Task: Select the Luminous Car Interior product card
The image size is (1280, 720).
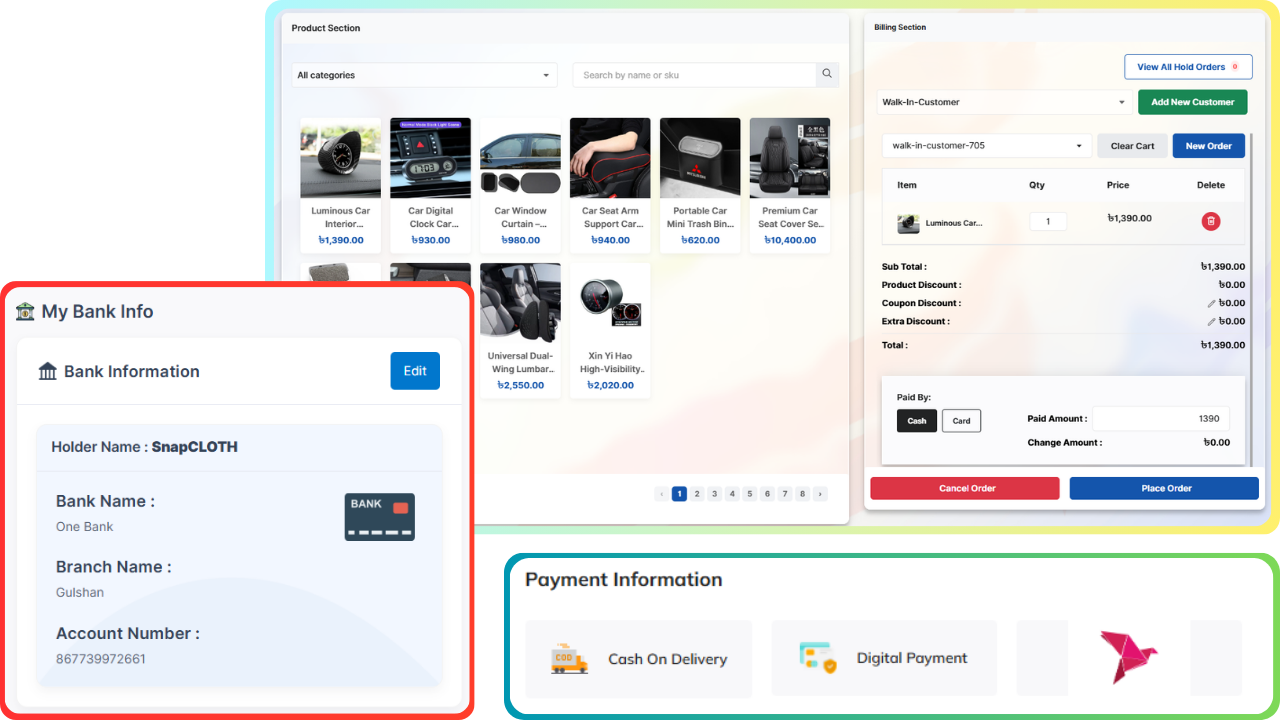Action: 340,185
